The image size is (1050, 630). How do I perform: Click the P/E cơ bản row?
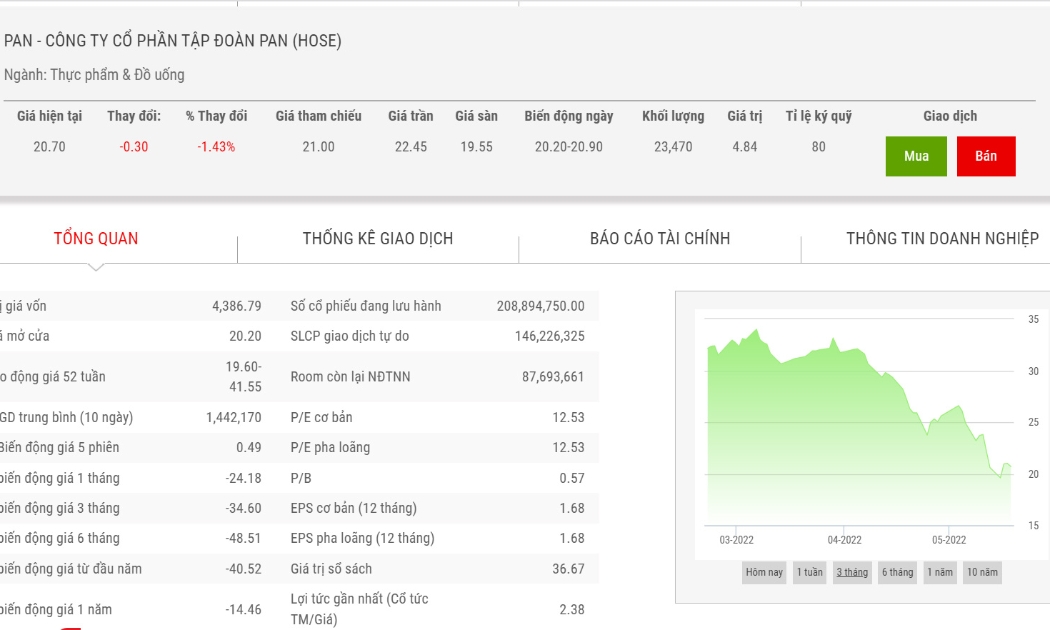coord(437,417)
